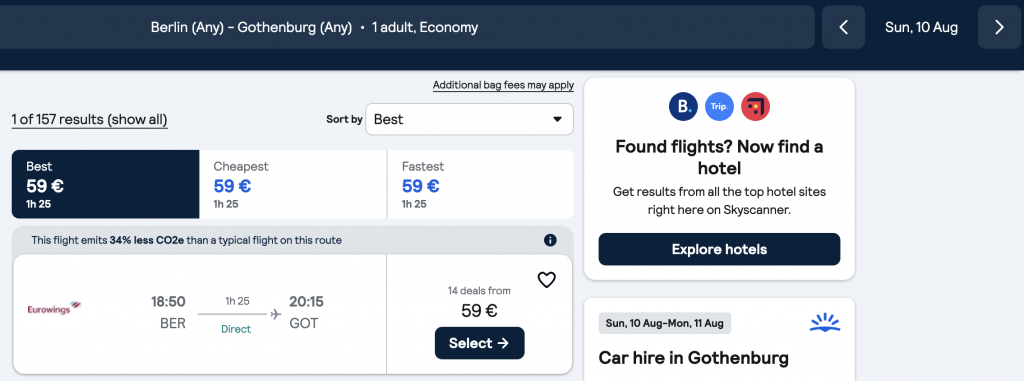Switch to the Cheapest tab
The width and height of the screenshot is (1024, 381).
[x=293, y=184]
